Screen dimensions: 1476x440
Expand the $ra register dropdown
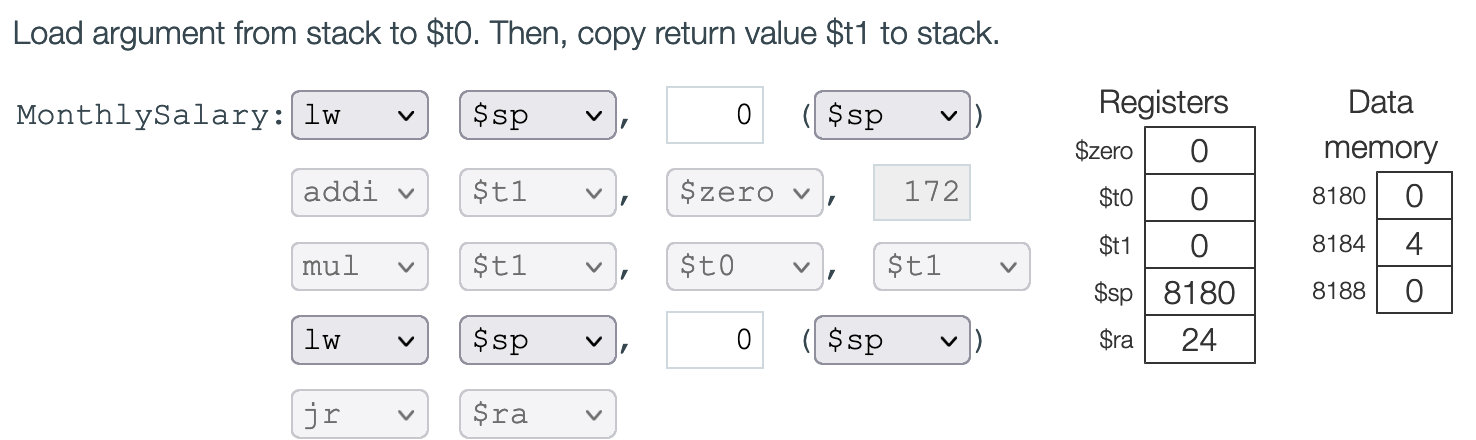coord(537,414)
